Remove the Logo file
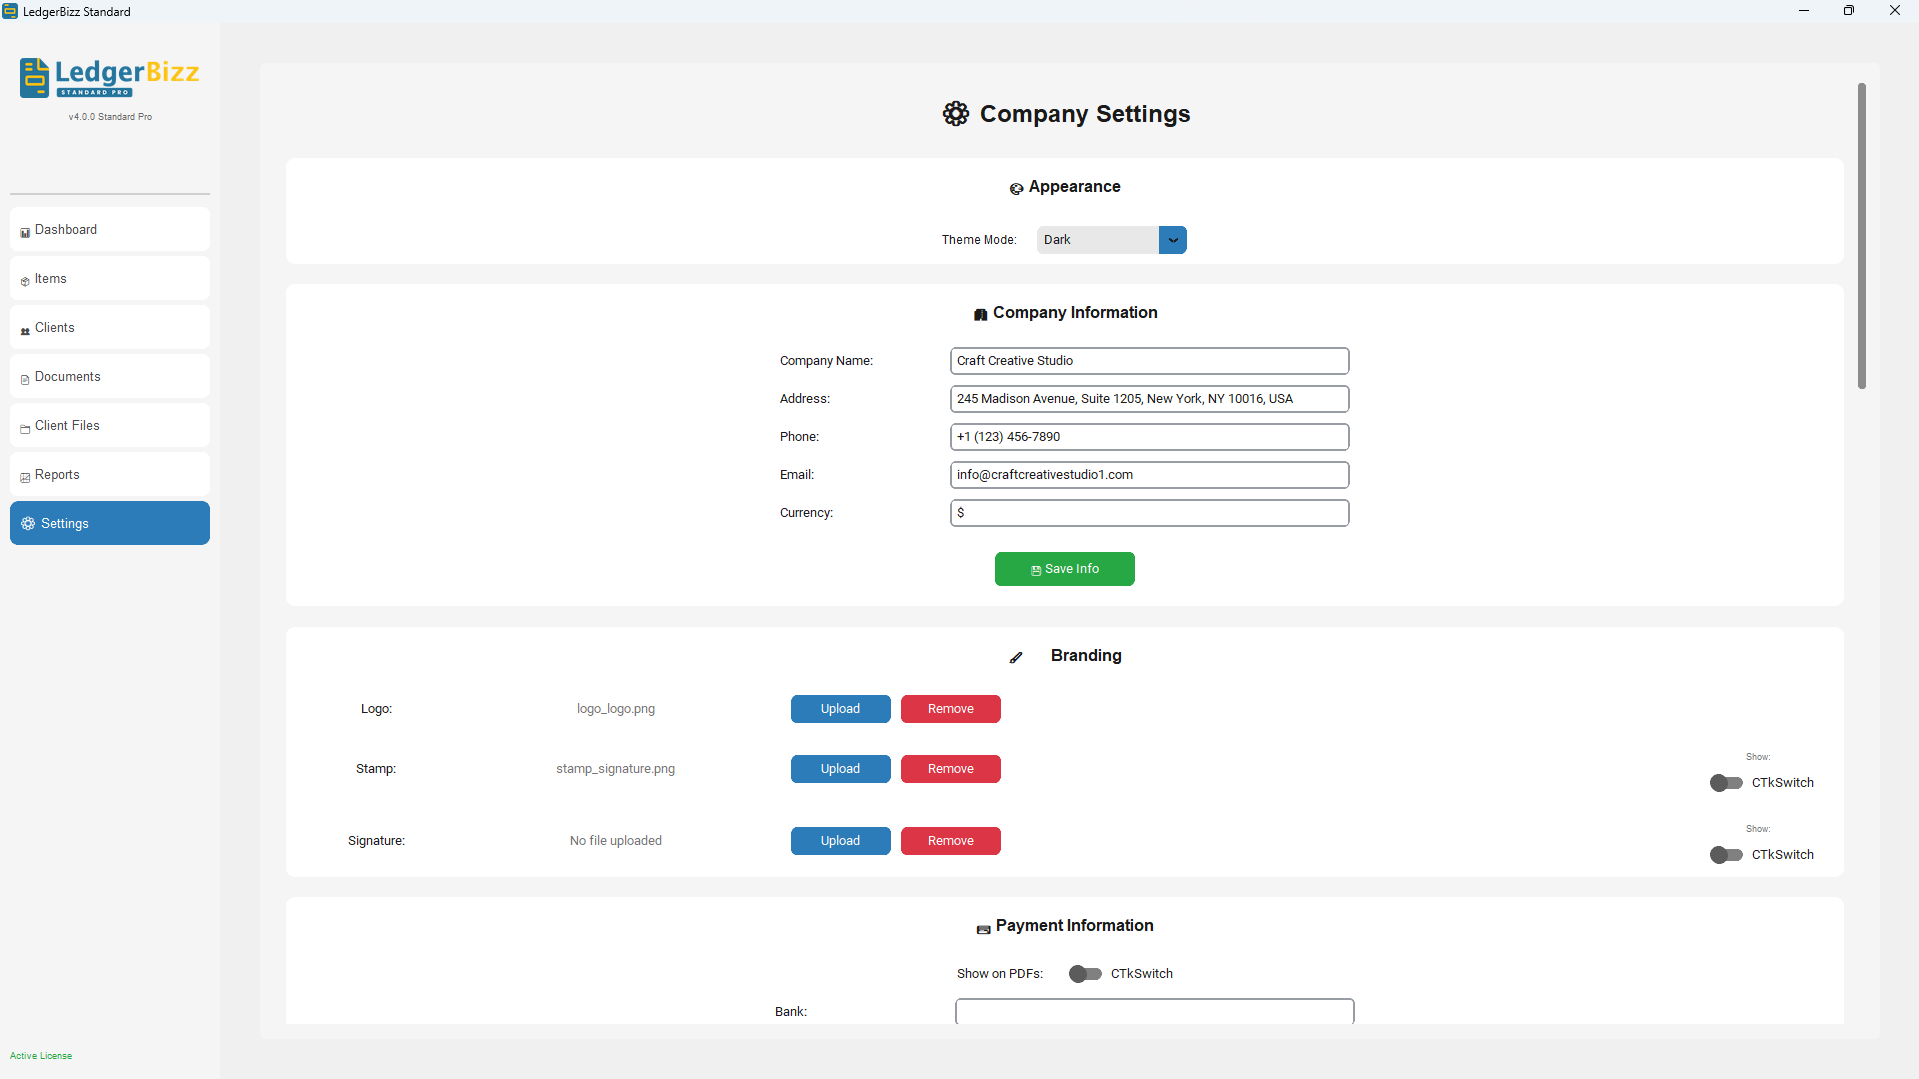The image size is (1919, 1079). 950,709
